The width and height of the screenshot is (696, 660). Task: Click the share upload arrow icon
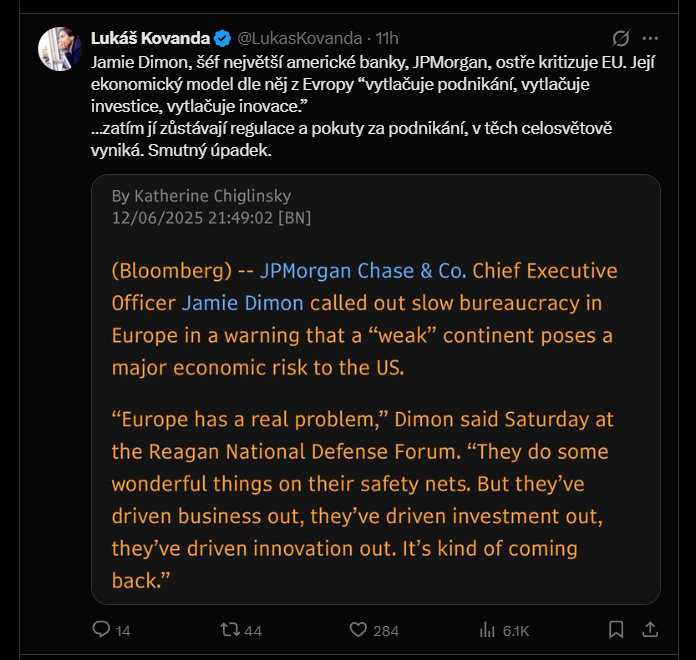click(649, 629)
